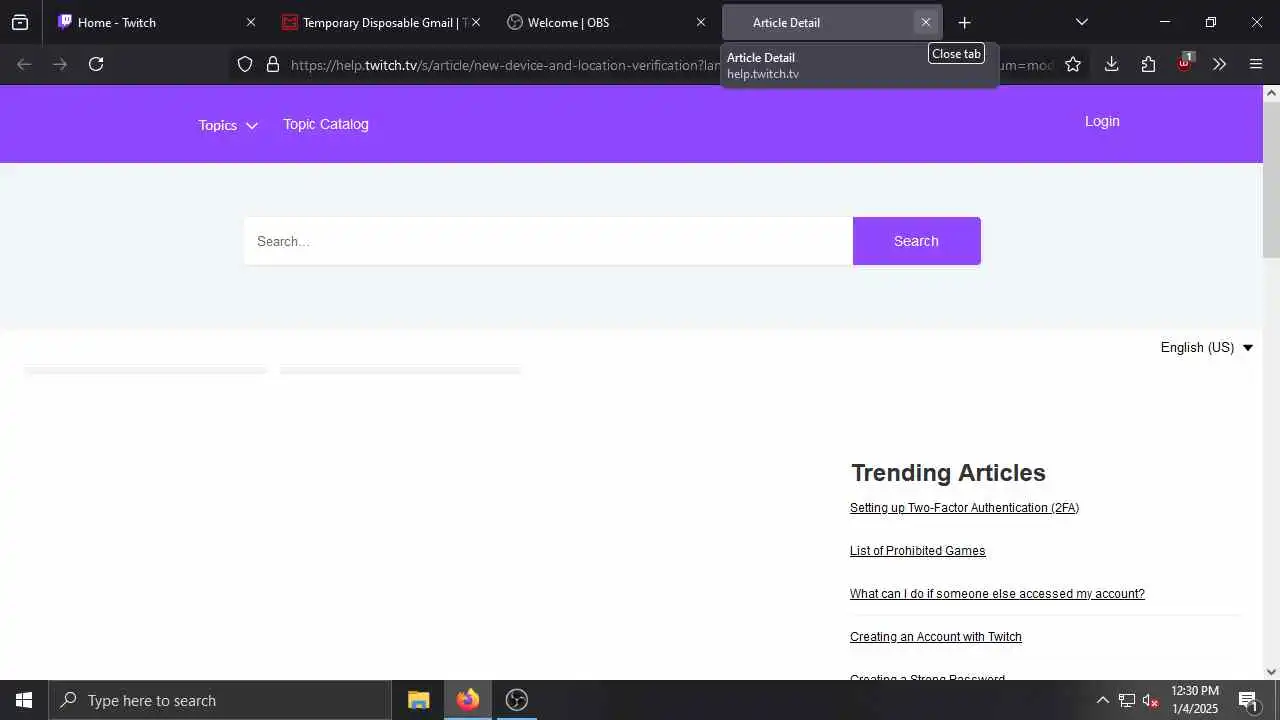This screenshot has height=720, width=1280.
Task: Click the browser forward arrow
Action: click(60, 64)
